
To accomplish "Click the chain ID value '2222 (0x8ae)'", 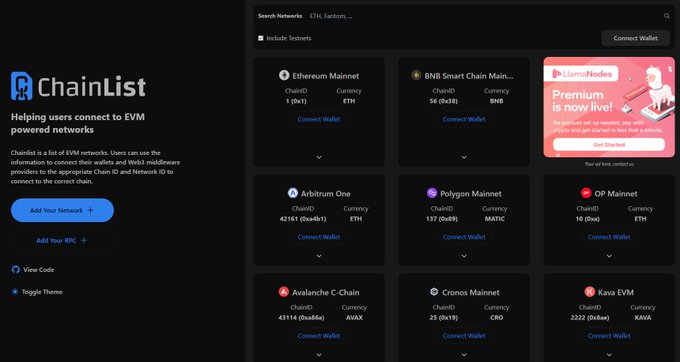I will (590, 318).
